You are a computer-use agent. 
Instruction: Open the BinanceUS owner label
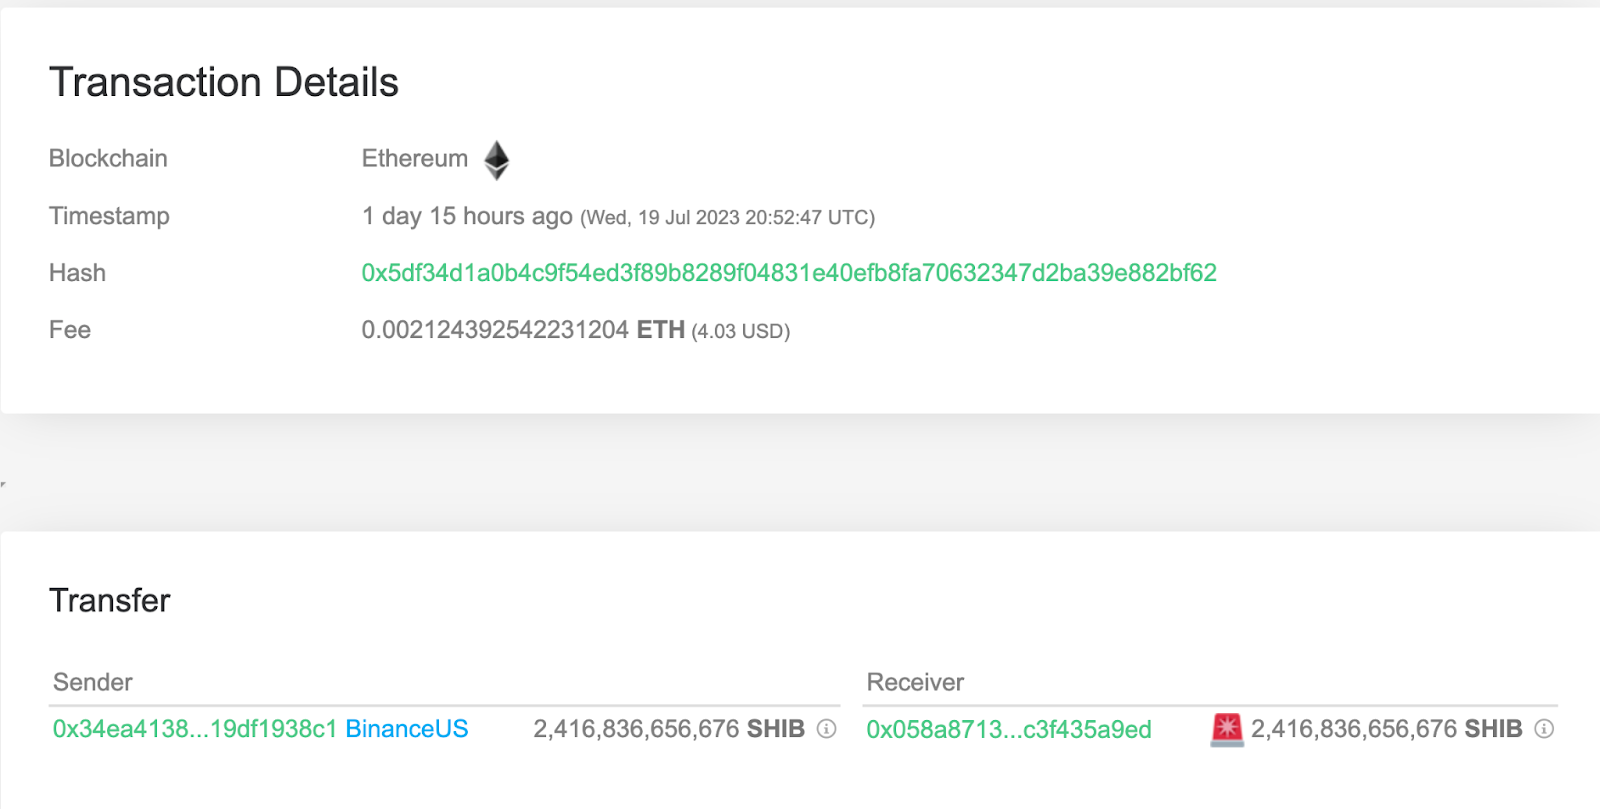point(407,729)
